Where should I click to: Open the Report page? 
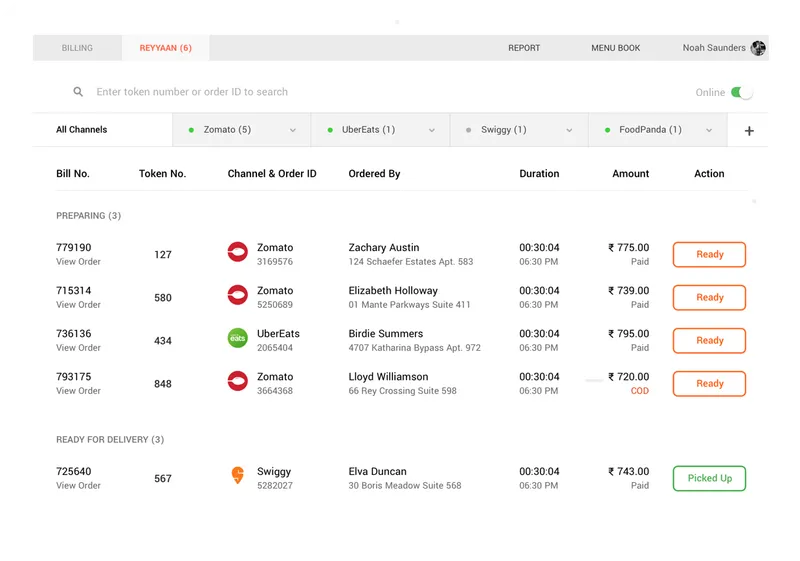pos(524,48)
